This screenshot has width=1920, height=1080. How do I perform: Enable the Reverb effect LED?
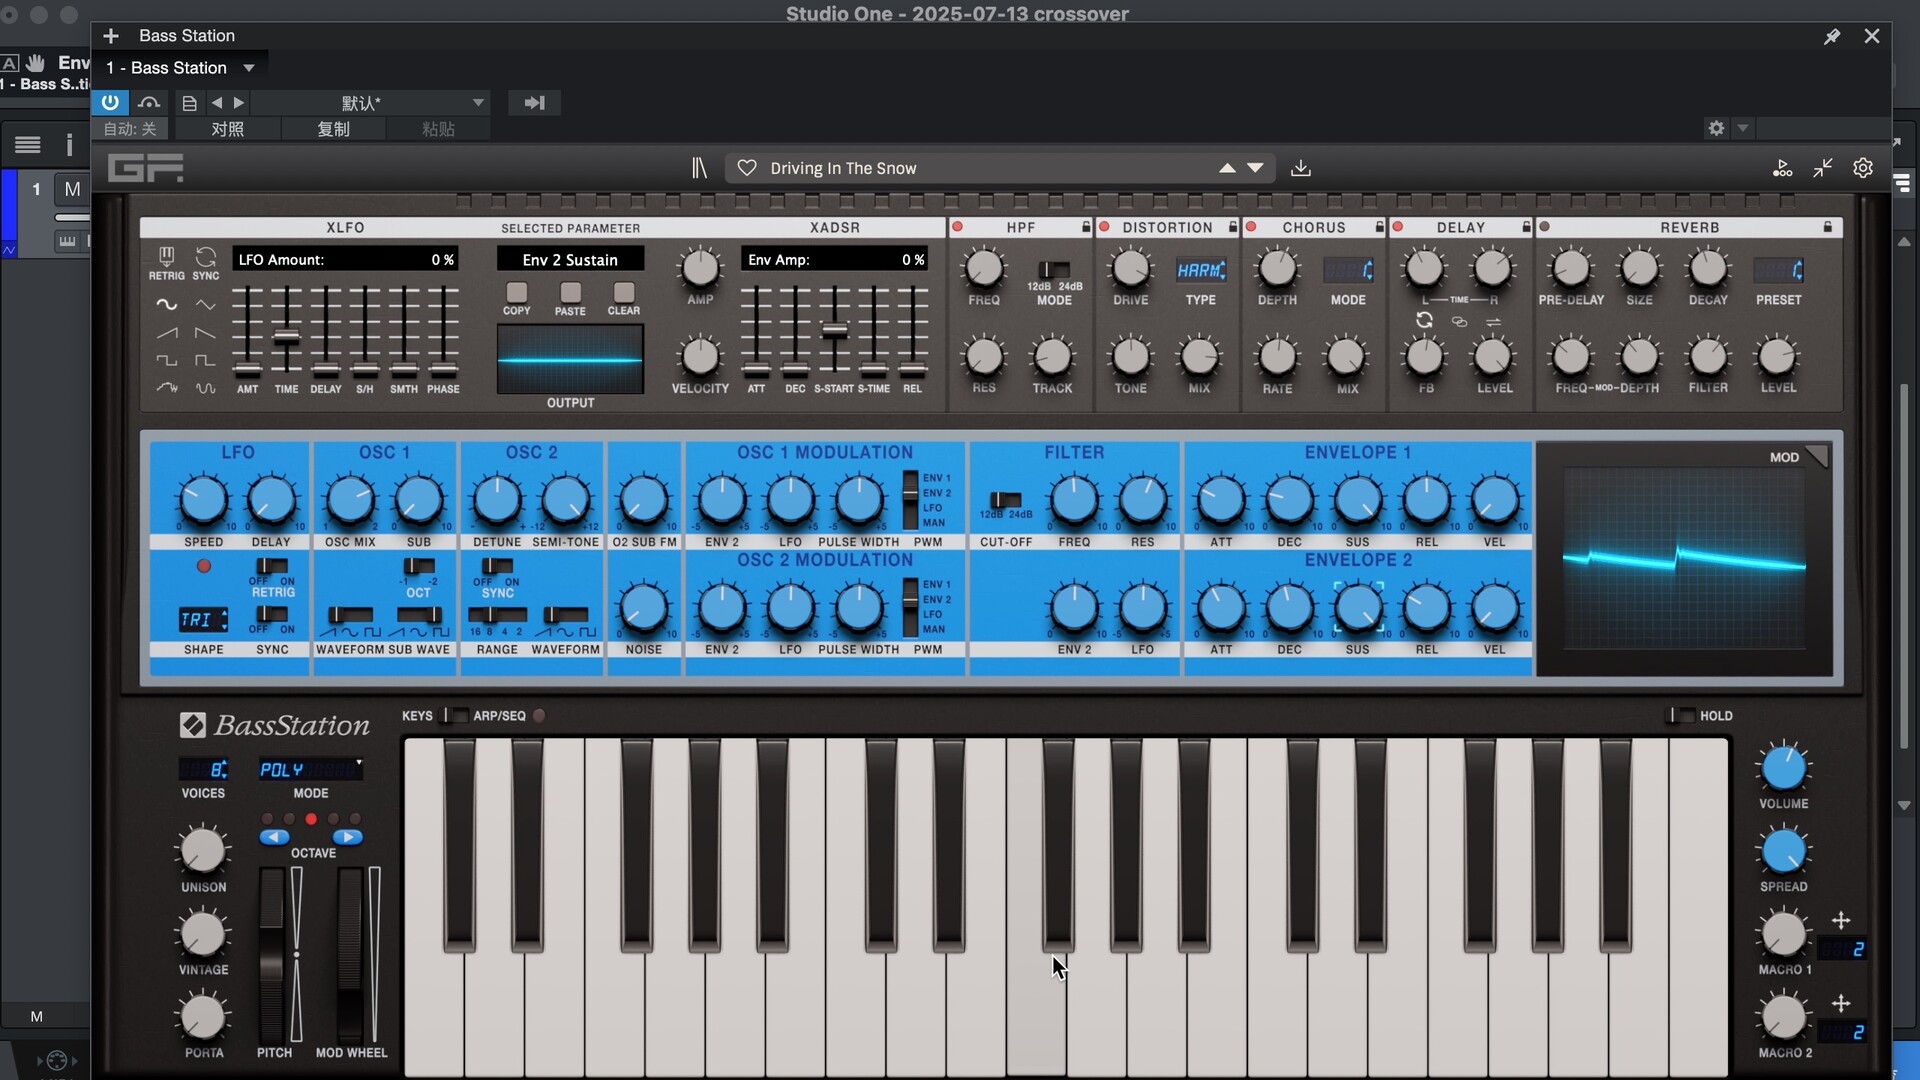[x=1545, y=227]
